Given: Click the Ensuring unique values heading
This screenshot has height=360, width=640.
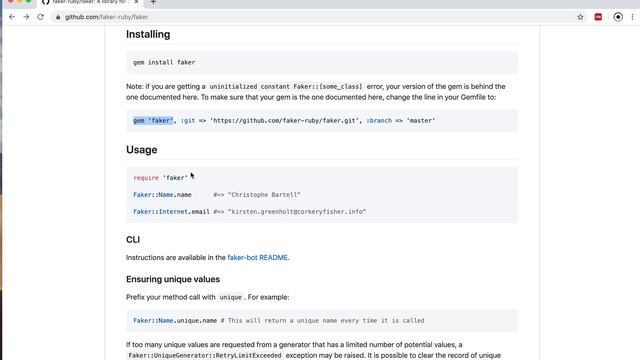Looking at the screenshot, I should (173, 279).
